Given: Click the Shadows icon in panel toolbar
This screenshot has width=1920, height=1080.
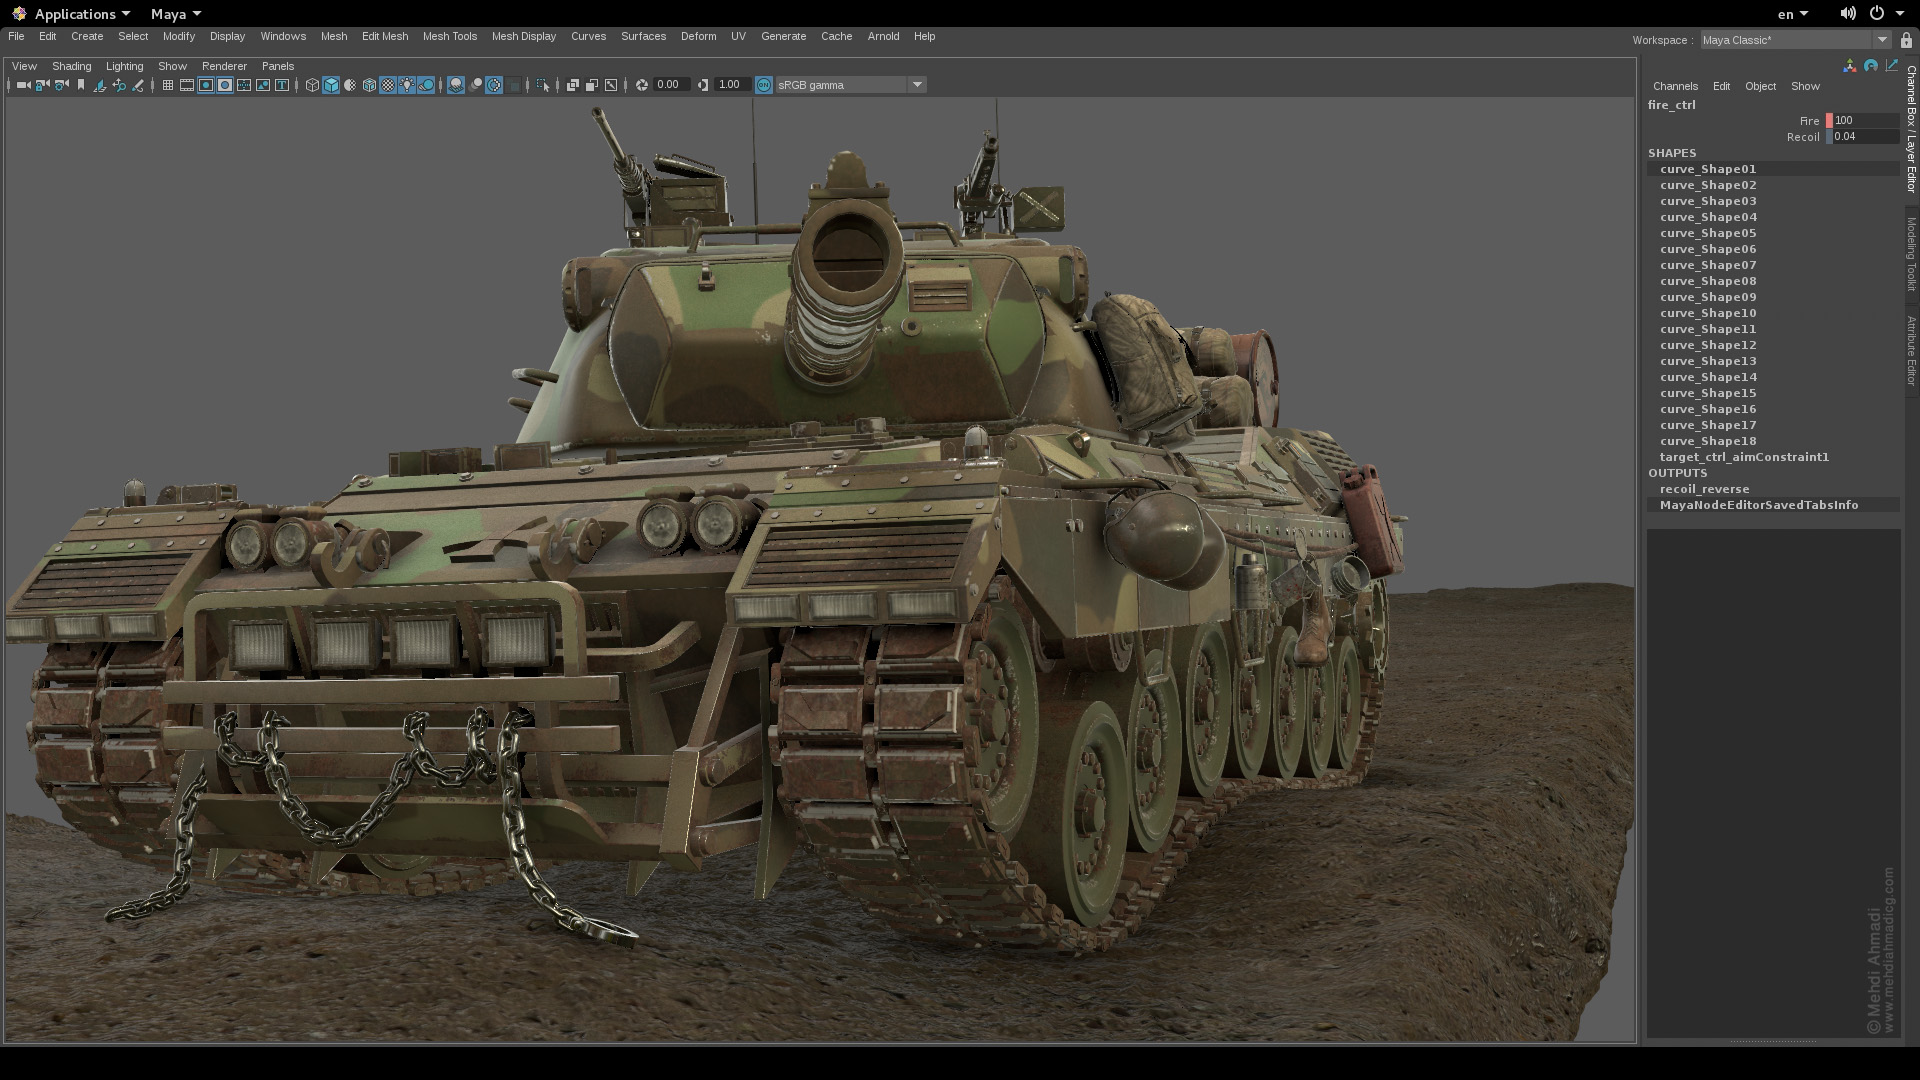Looking at the screenshot, I should (426, 85).
